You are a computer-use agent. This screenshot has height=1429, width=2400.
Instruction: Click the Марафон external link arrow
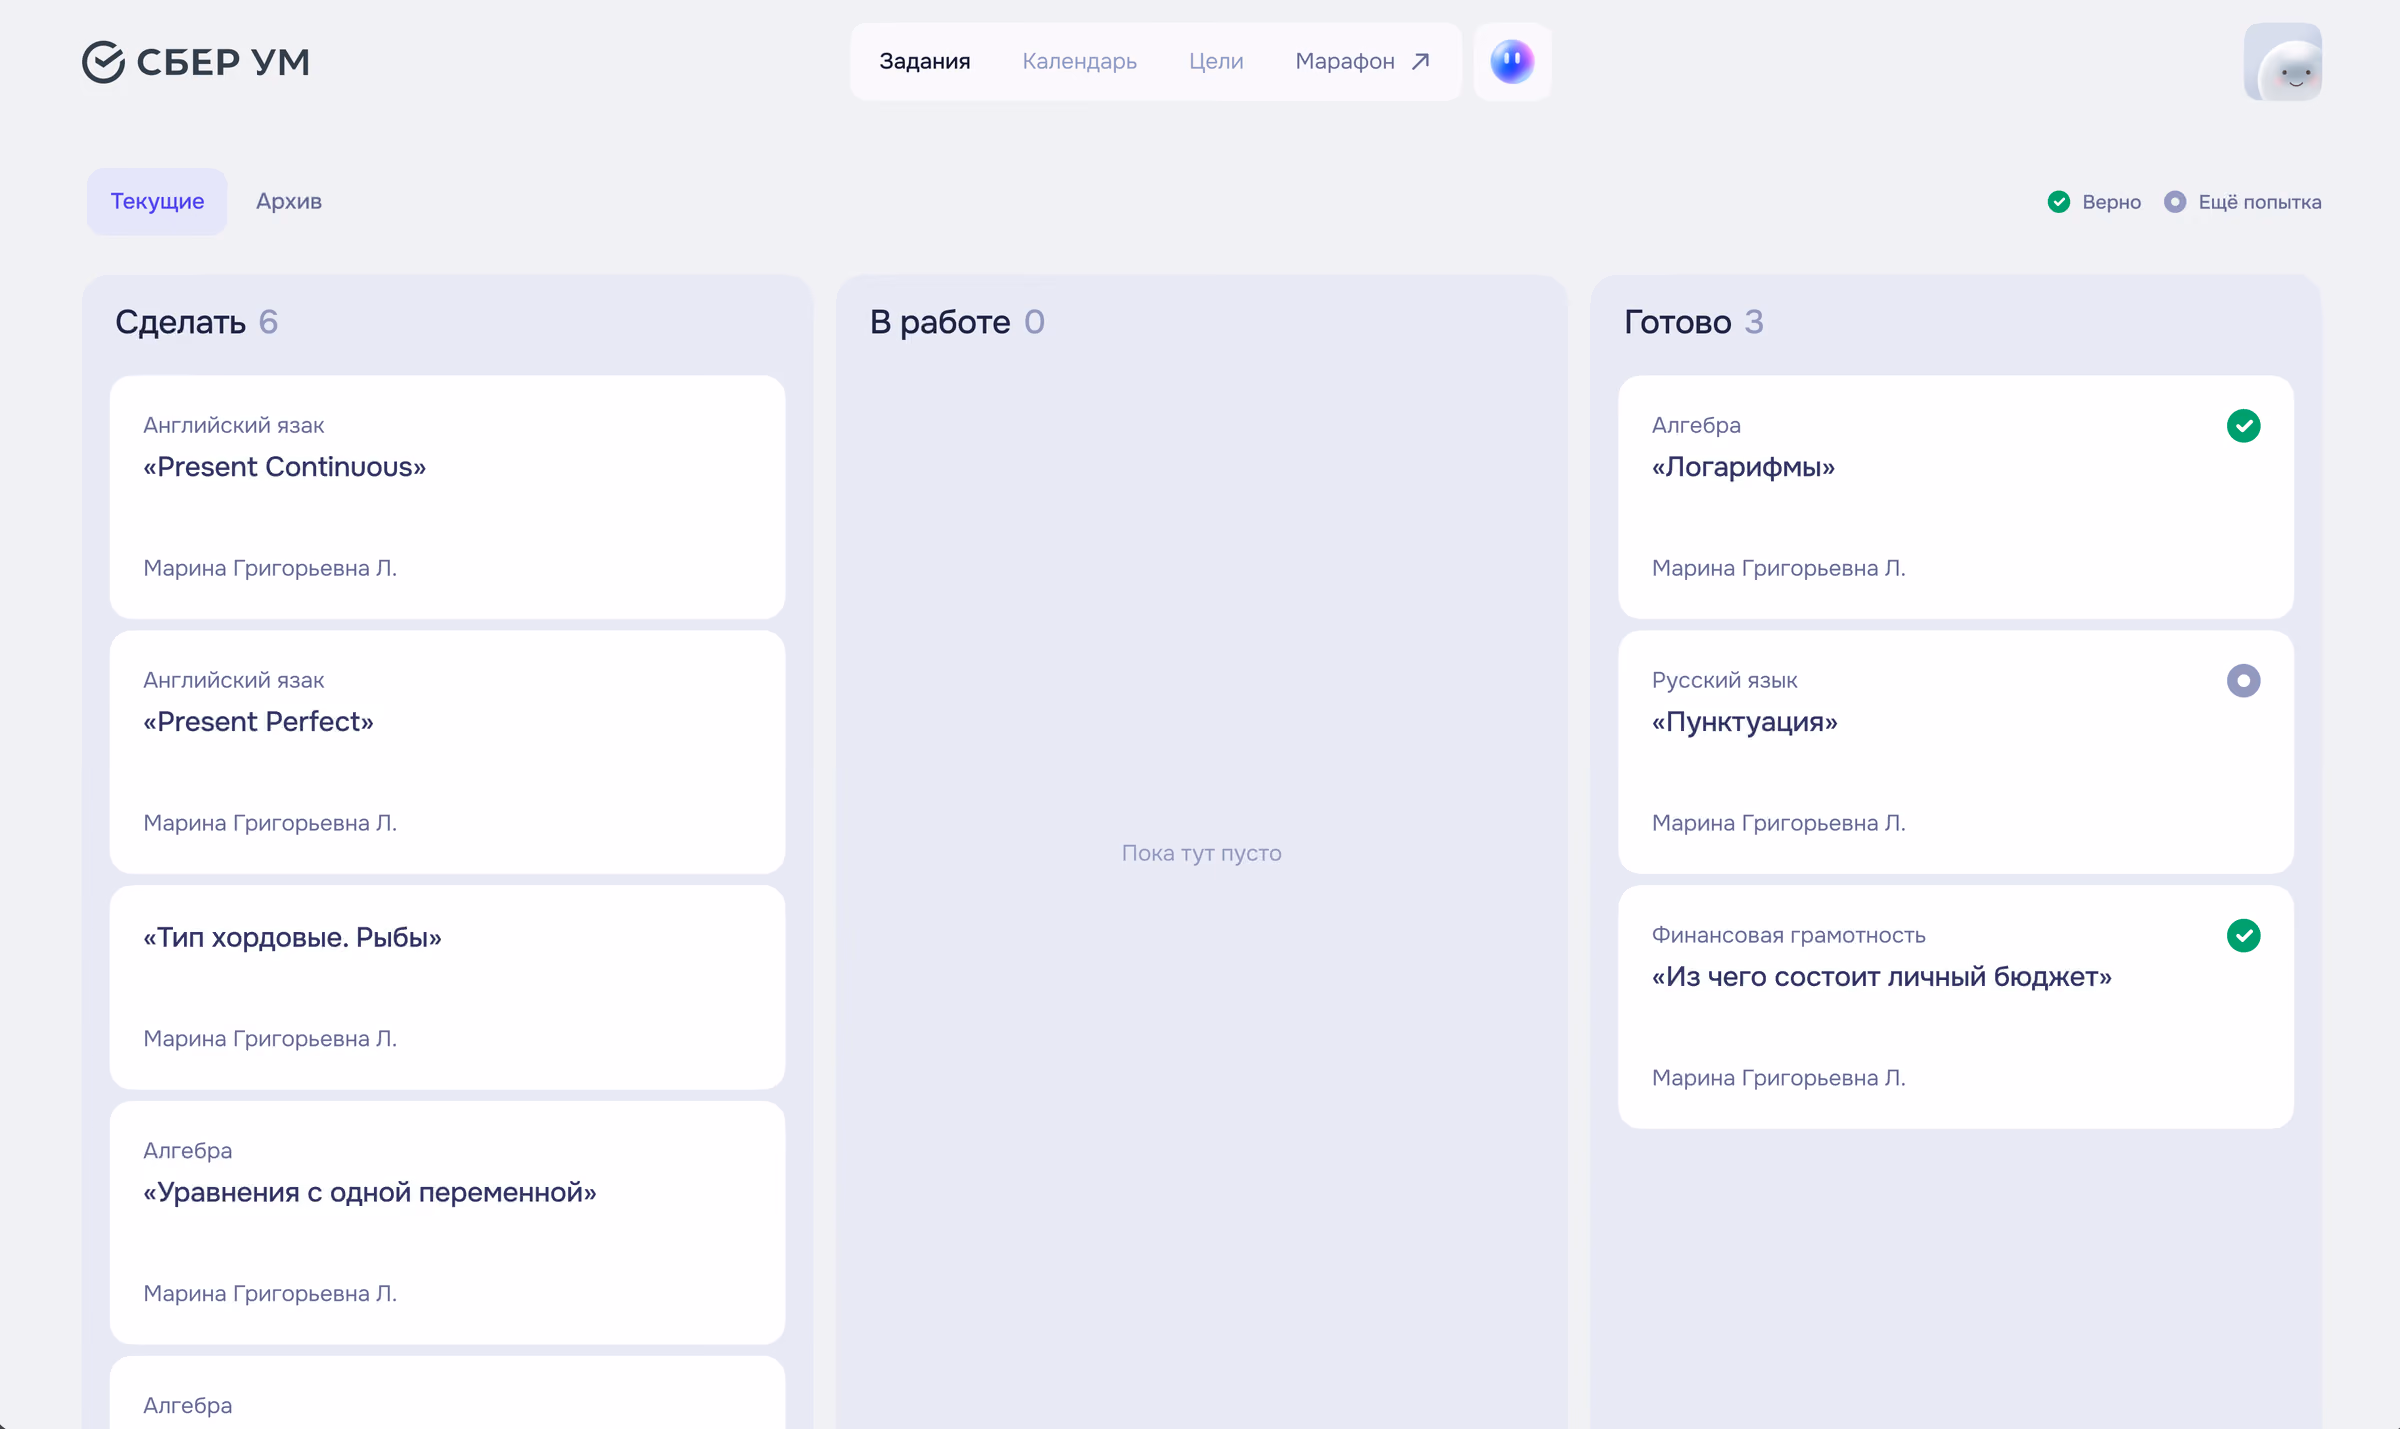click(x=1420, y=62)
